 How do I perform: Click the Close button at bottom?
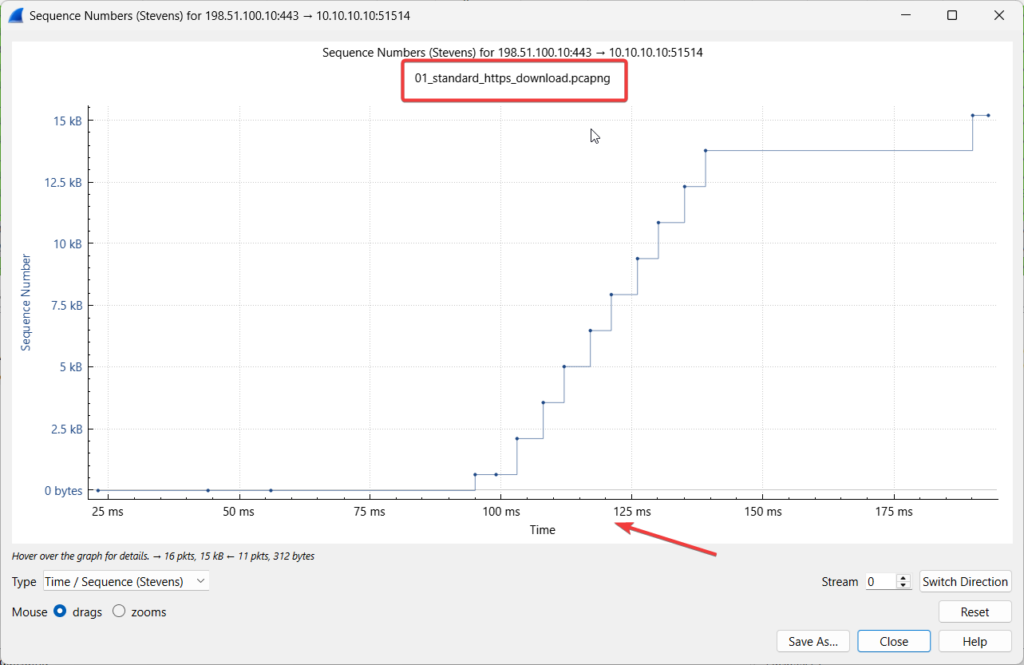[894, 641]
